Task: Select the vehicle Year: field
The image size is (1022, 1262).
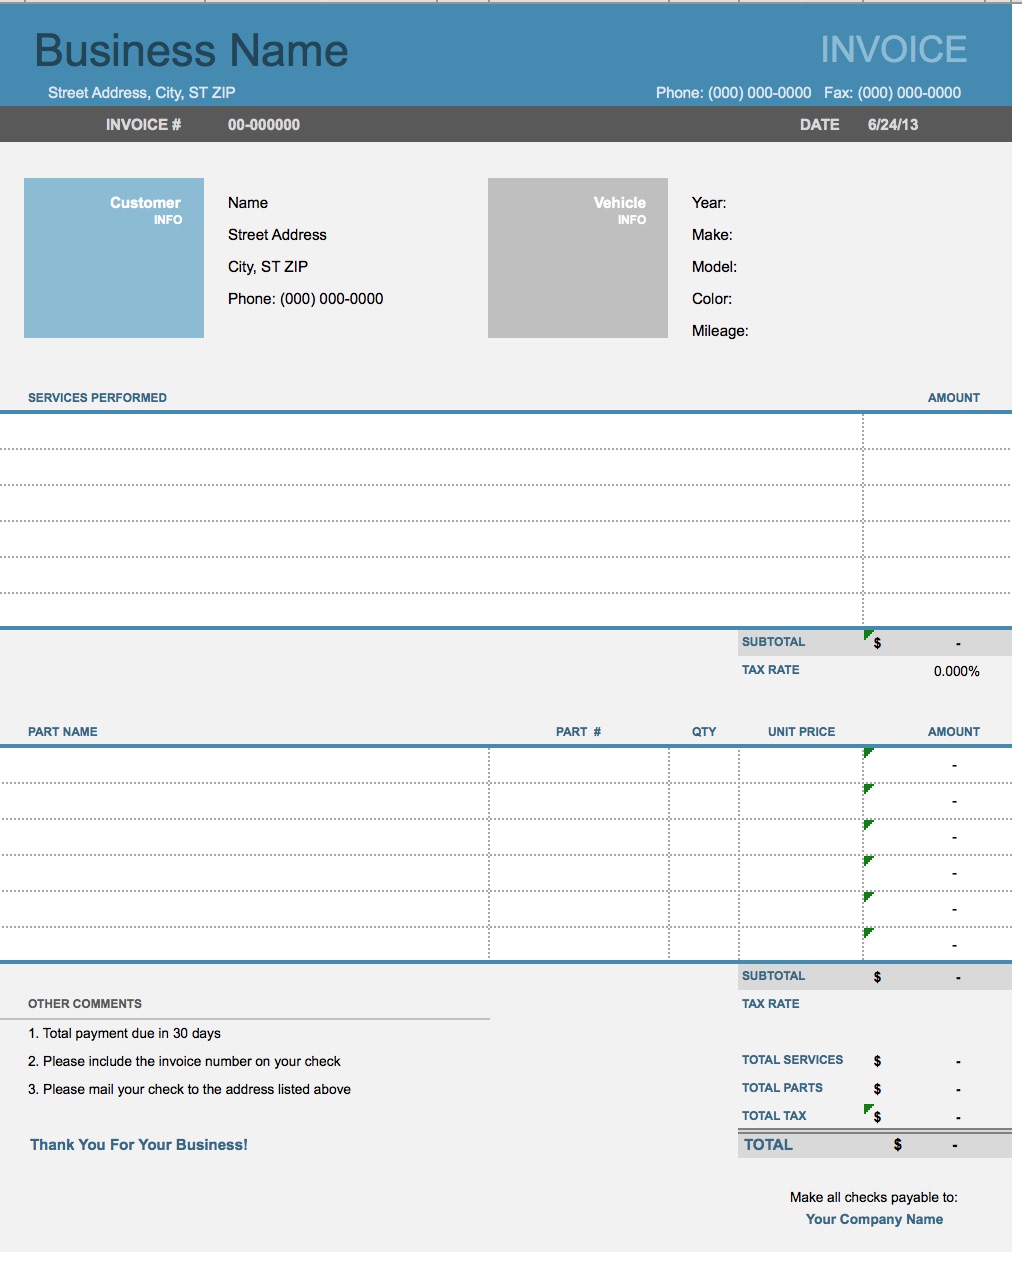Action: (709, 203)
